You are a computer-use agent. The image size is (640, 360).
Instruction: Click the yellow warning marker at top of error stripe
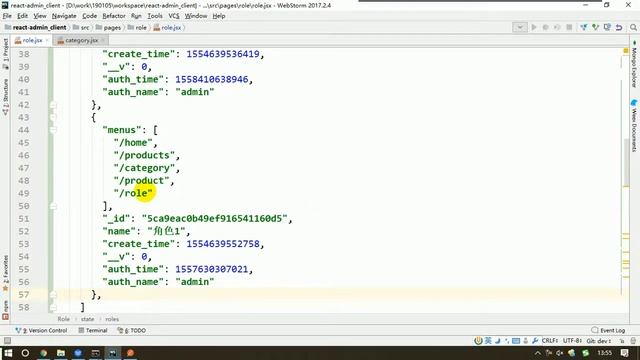(x=626, y=51)
